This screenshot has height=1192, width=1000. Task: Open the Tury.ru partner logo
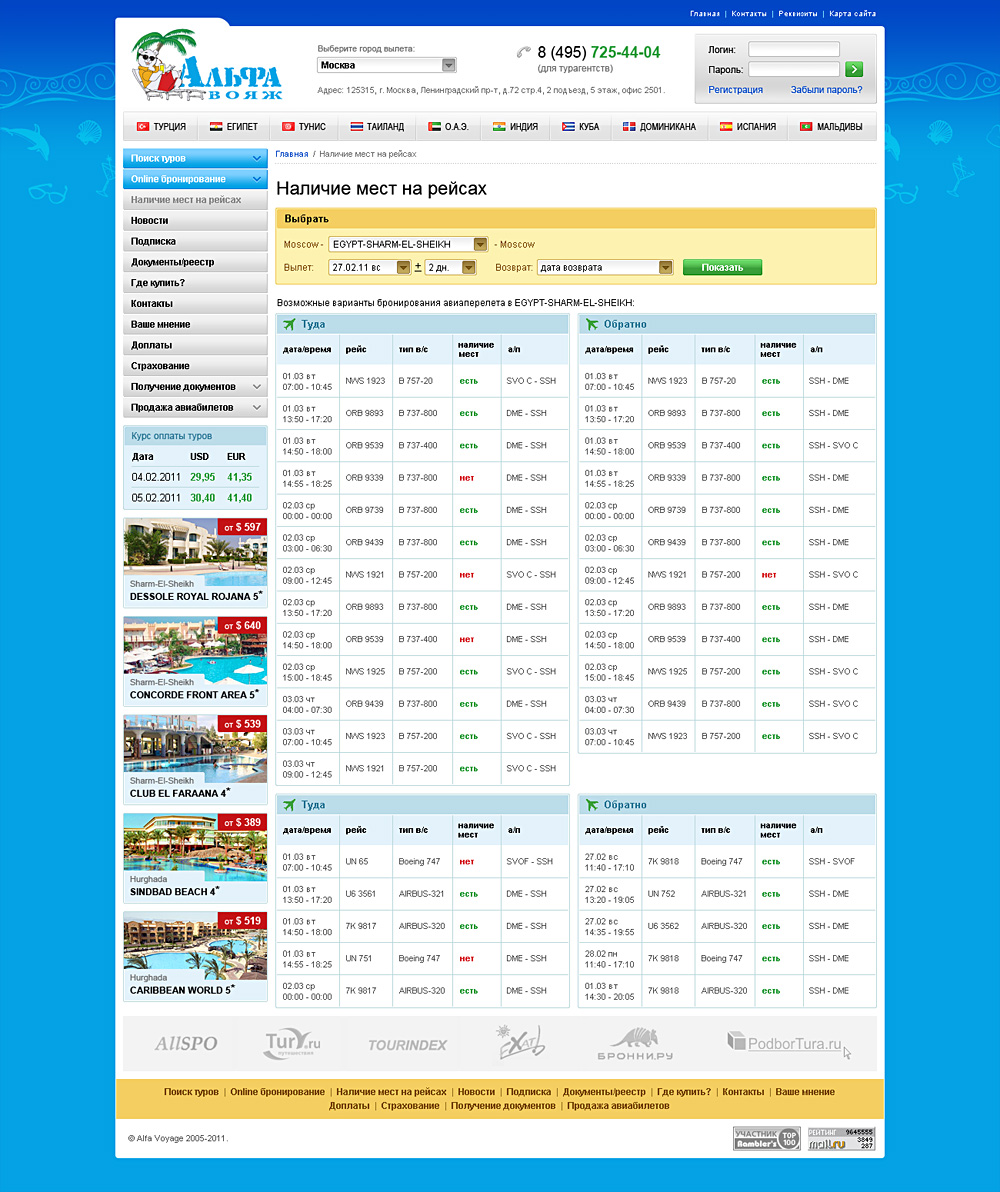pyautogui.click(x=293, y=1044)
